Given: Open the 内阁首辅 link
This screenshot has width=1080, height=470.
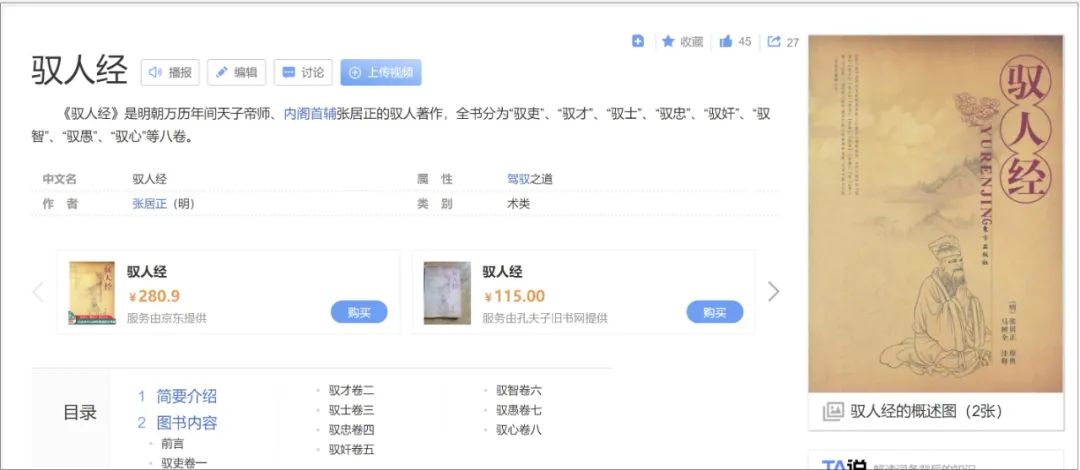Looking at the screenshot, I should [x=310, y=114].
